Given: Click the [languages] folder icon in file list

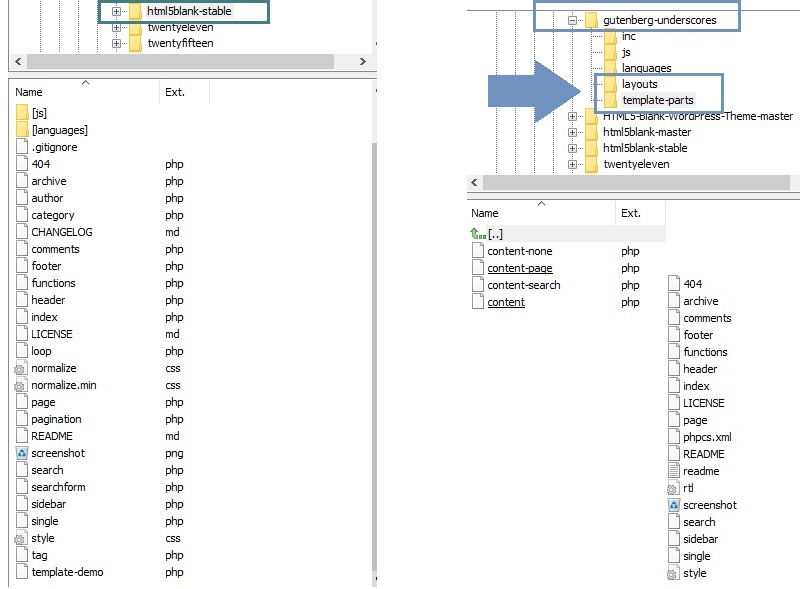Looking at the screenshot, I should click(22, 130).
